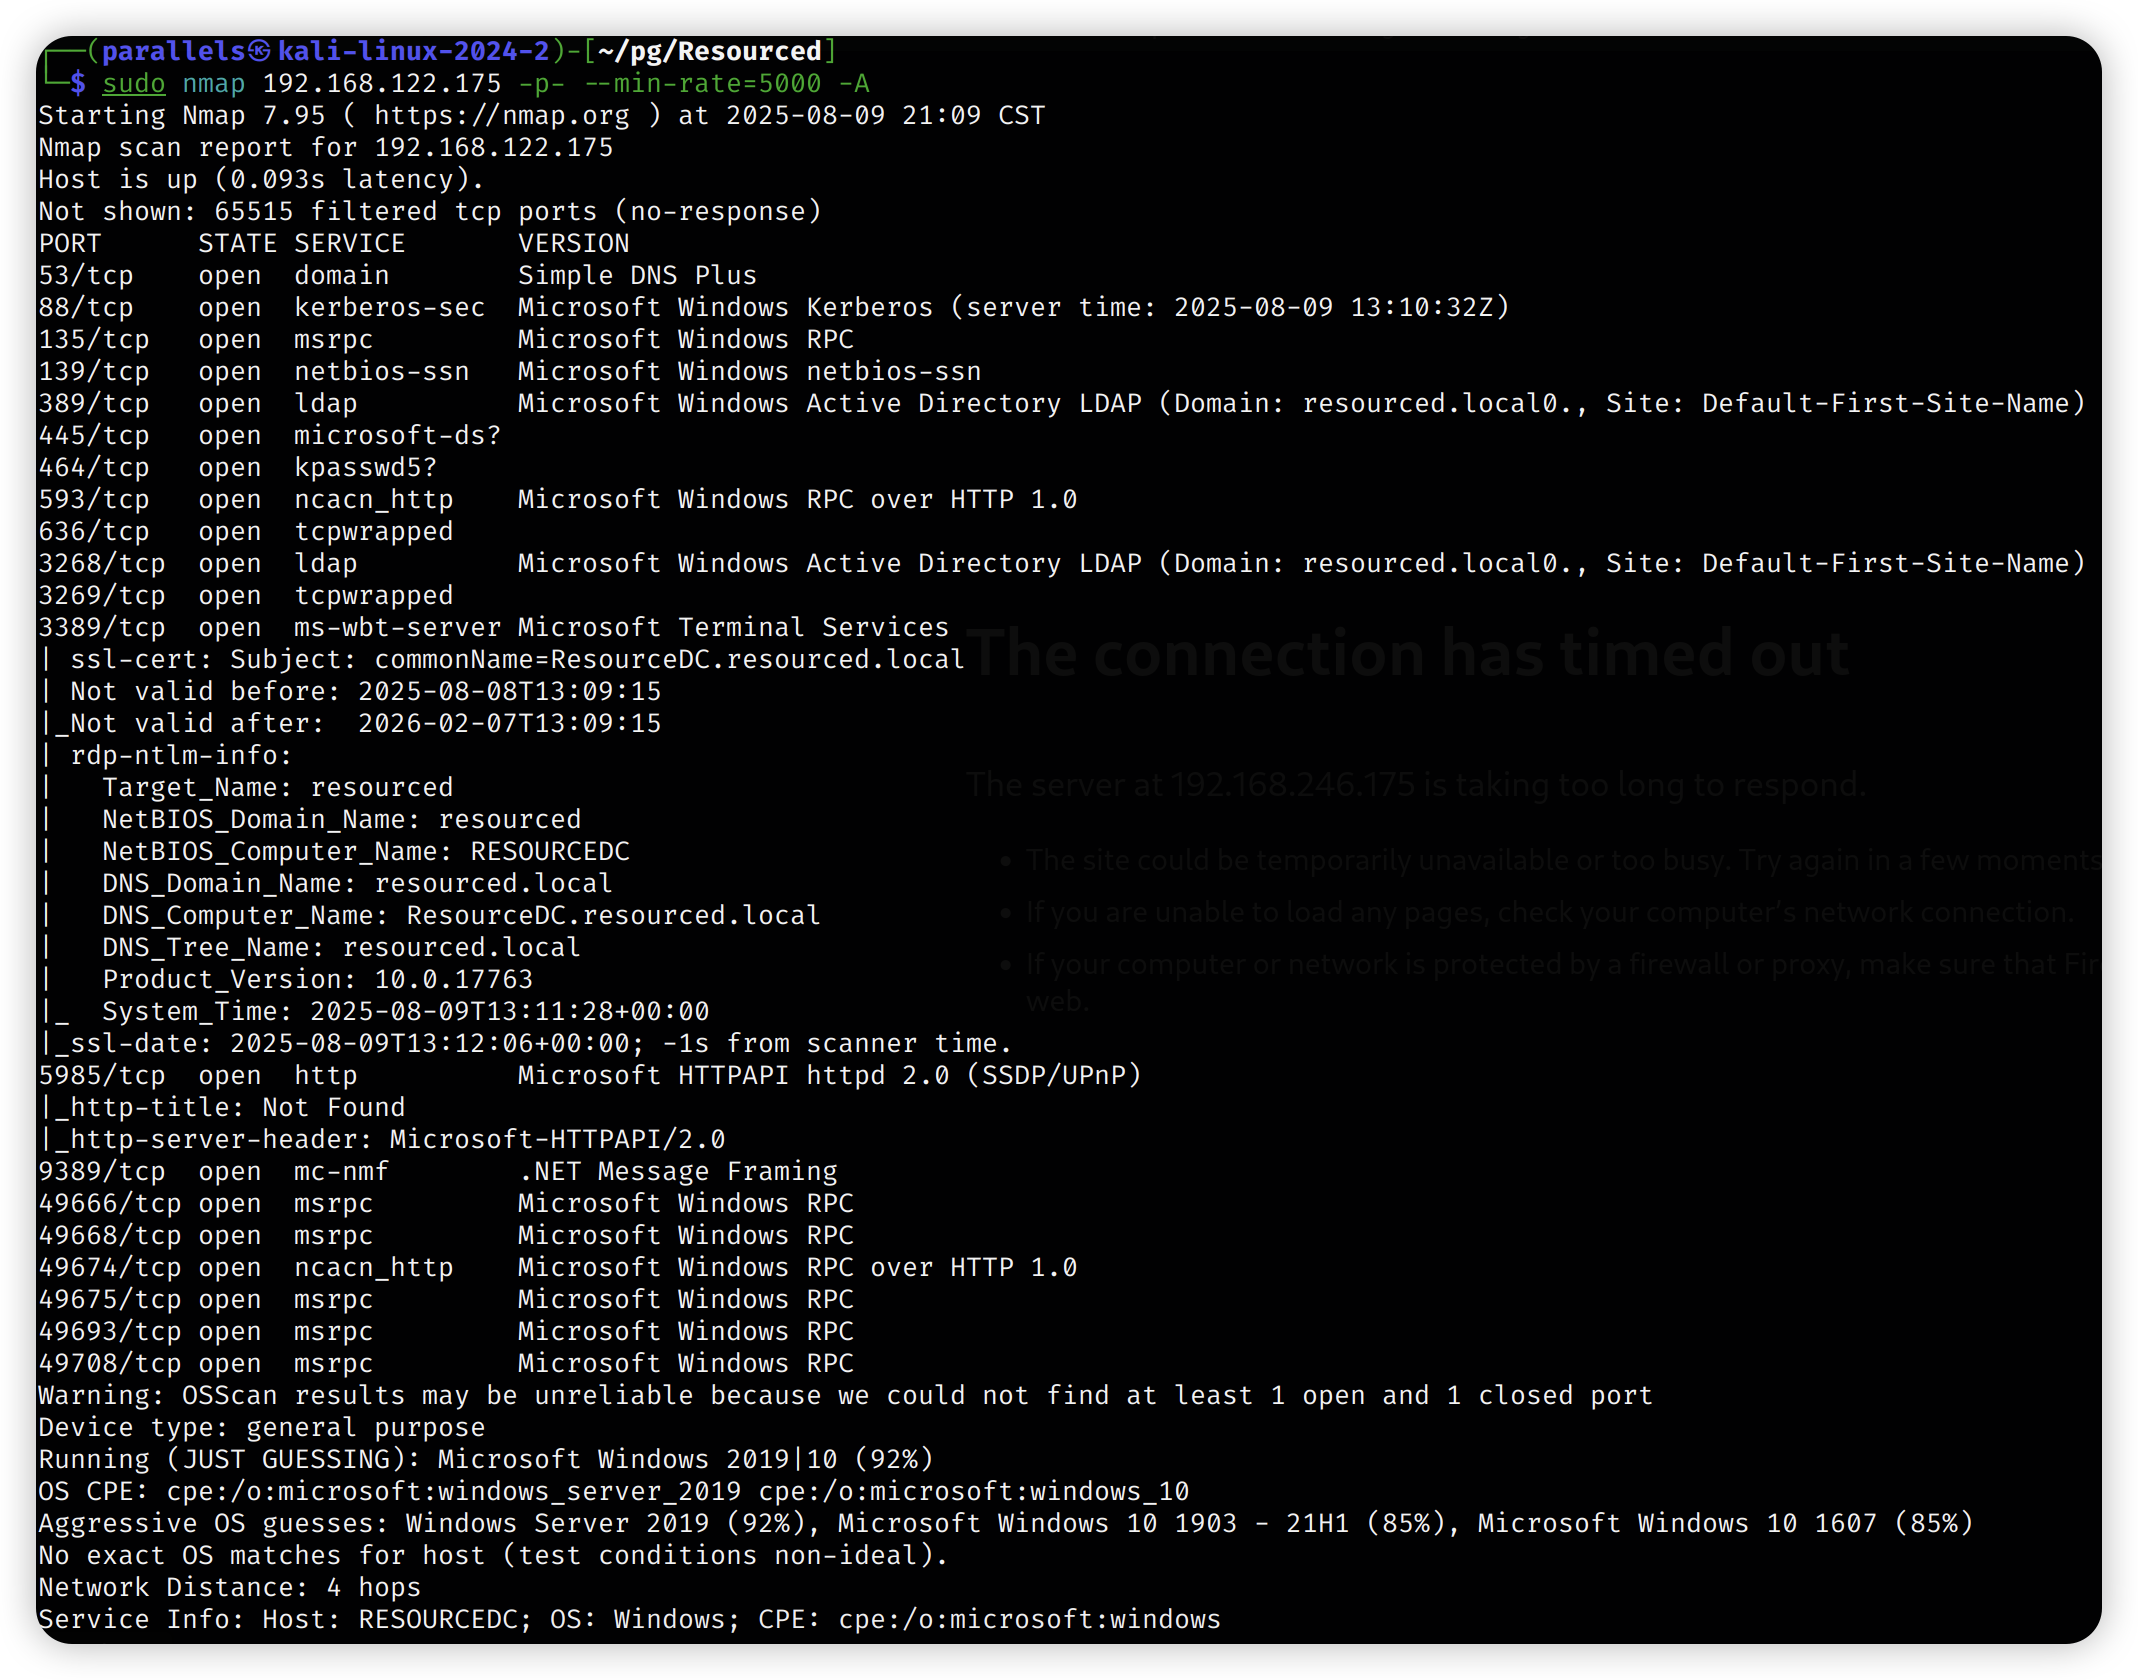The height and width of the screenshot is (1680, 2138).
Task: Click the 'Device type: general purpose' line
Action: pyautogui.click(x=262, y=1428)
